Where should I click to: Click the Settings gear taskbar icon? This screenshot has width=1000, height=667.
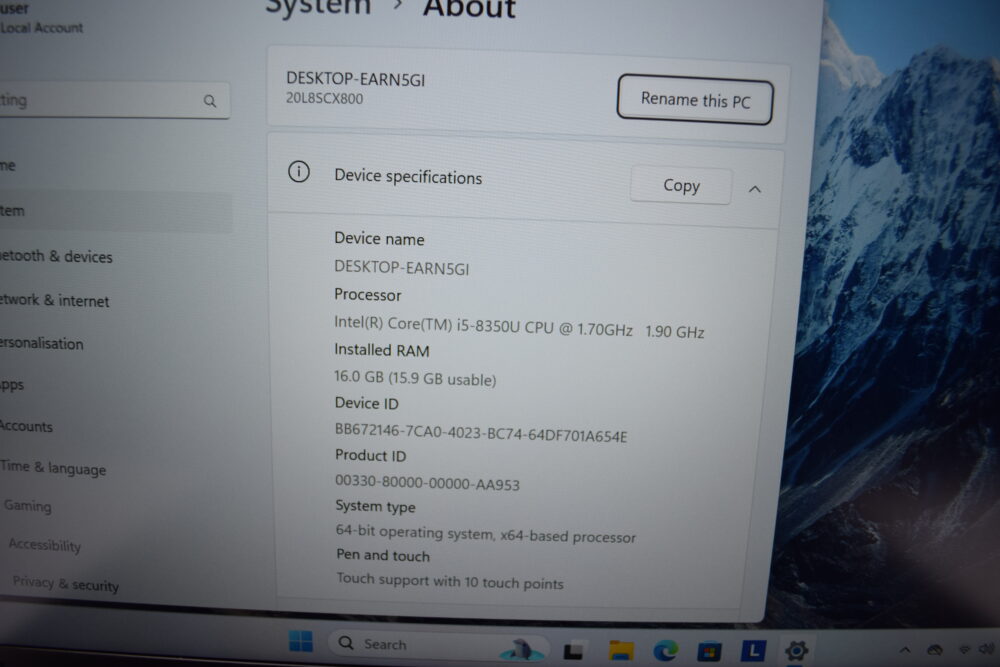[796, 650]
